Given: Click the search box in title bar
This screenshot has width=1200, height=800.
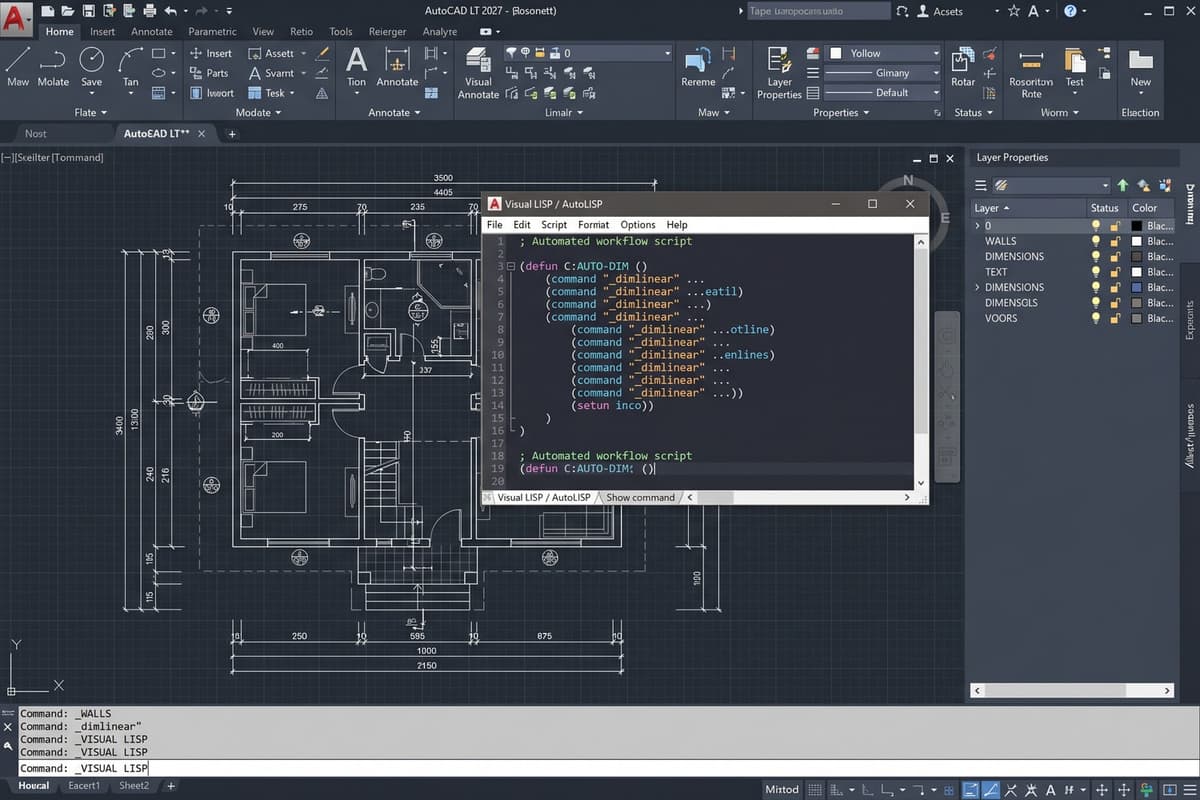Looking at the screenshot, I should point(818,11).
